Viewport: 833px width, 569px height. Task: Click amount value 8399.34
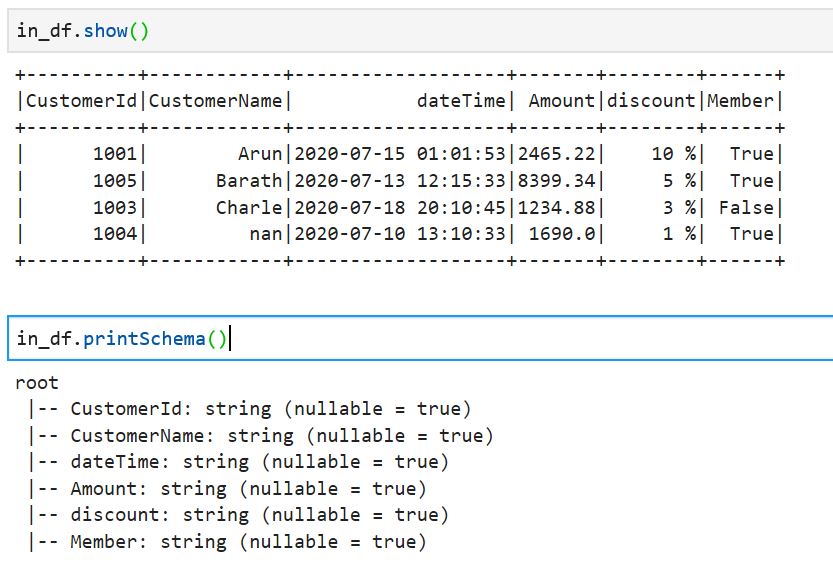[x=556, y=181]
